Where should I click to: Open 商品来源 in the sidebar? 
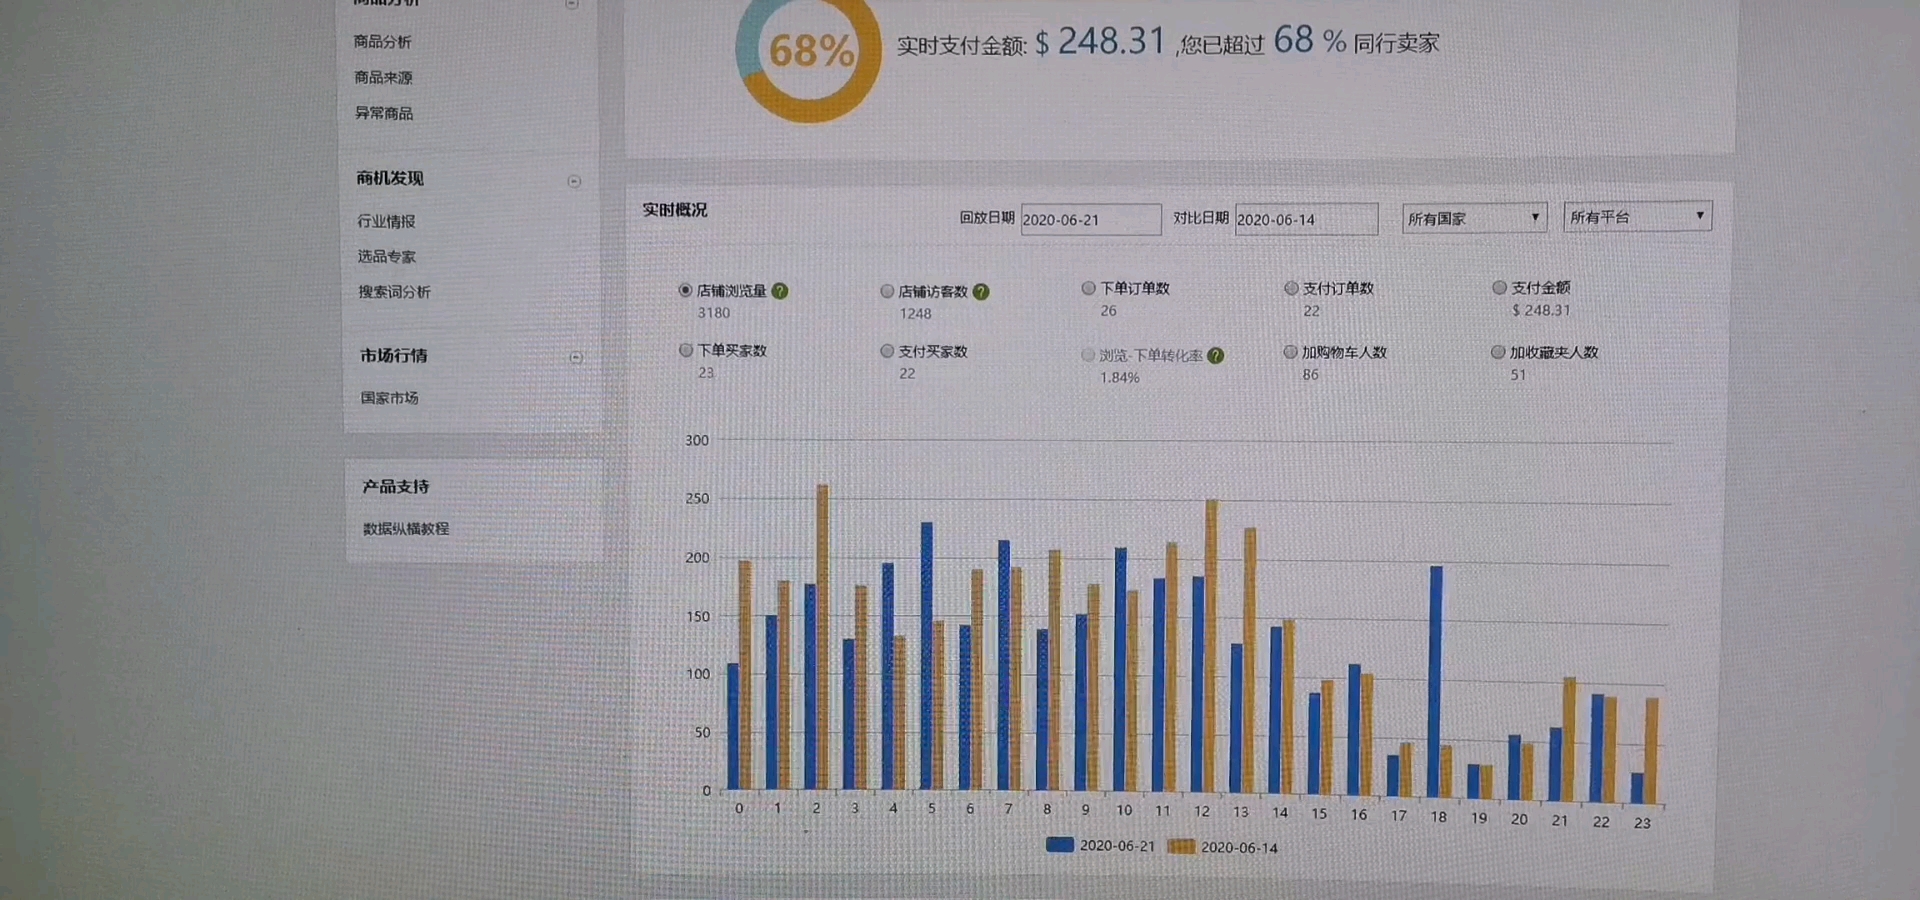click(383, 77)
